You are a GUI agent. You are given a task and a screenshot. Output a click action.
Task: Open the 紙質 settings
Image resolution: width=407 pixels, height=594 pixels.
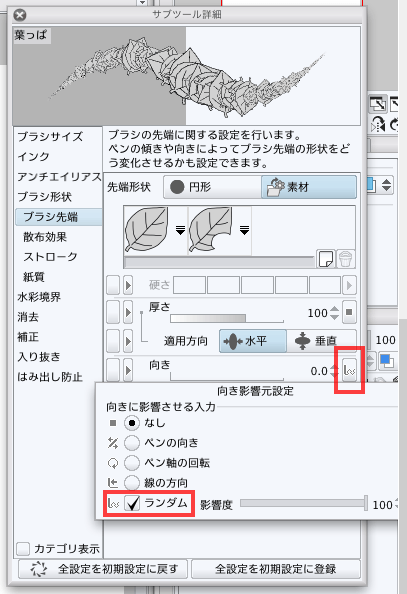point(33,277)
